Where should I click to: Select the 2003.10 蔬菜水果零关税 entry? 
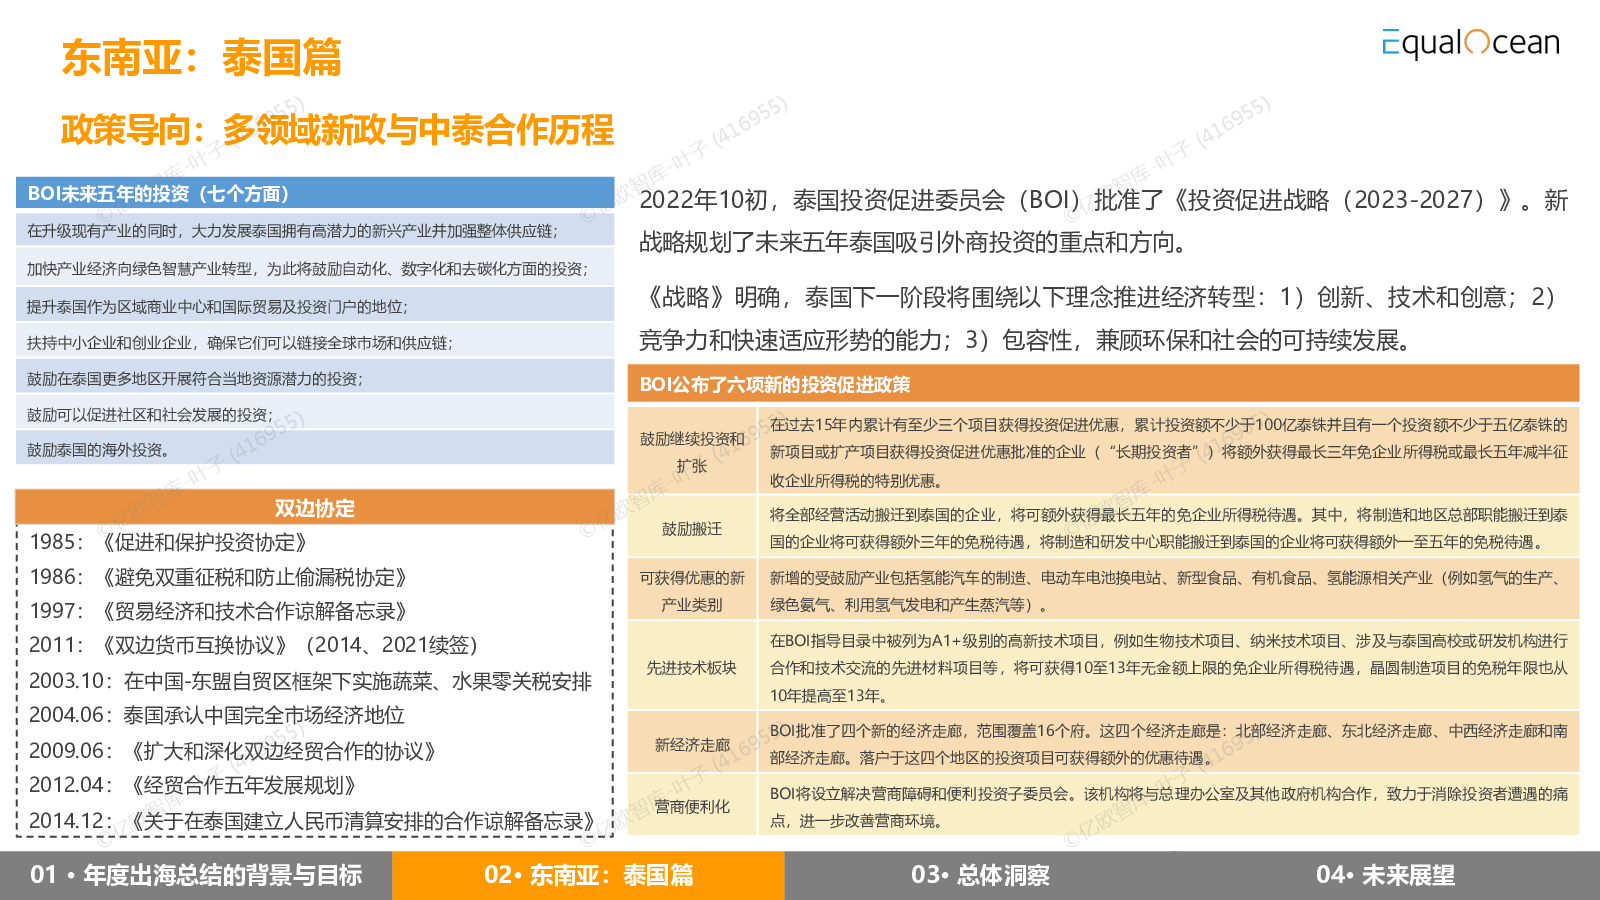pos(311,681)
